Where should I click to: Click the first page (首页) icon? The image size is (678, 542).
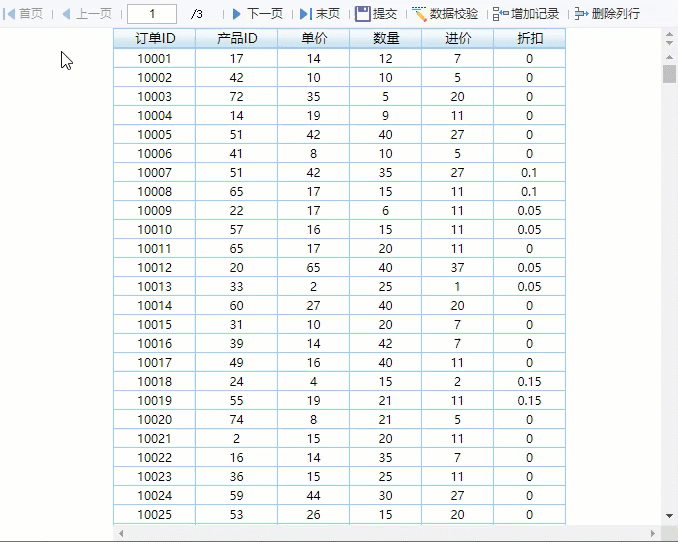9,14
